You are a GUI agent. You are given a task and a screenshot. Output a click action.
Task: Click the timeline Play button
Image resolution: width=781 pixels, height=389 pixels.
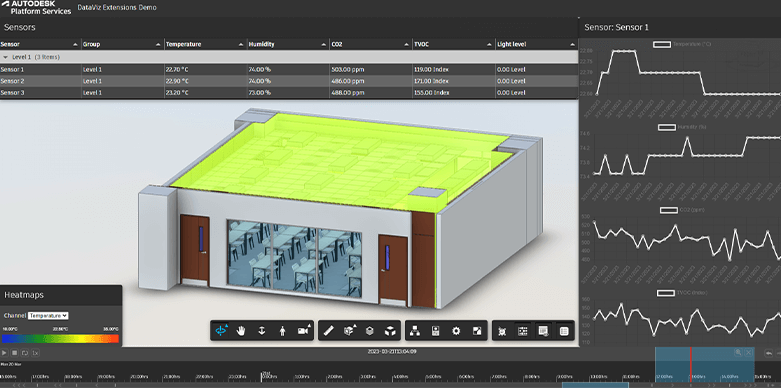[4, 353]
